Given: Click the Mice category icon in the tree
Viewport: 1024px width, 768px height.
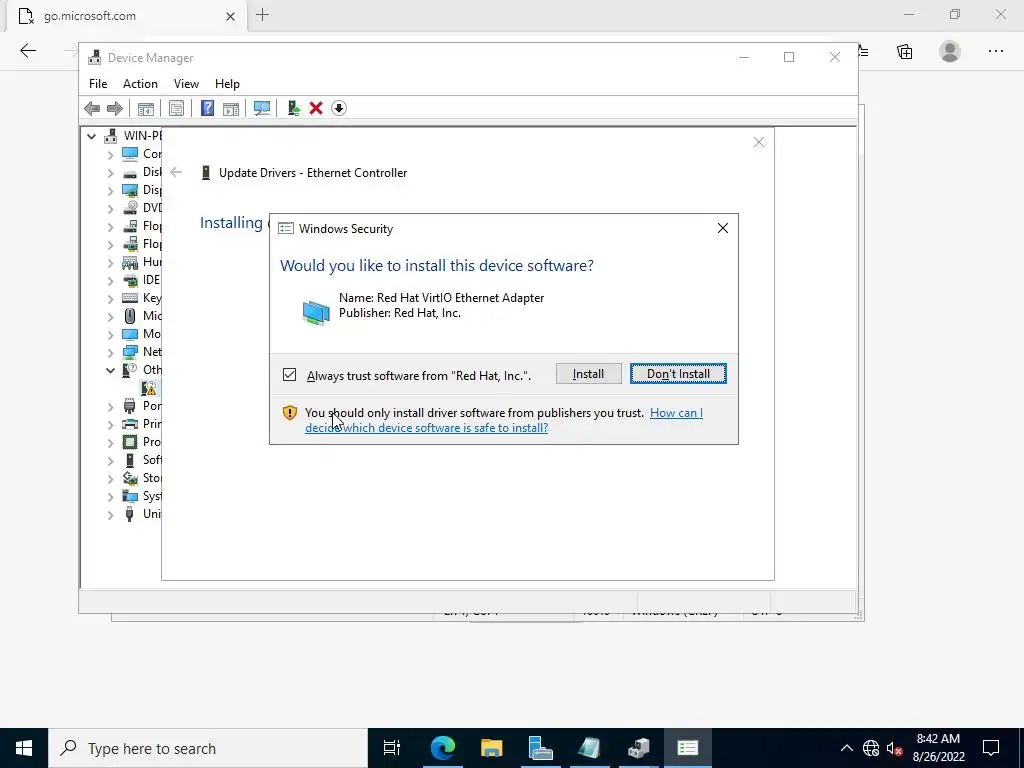Looking at the screenshot, I should click(130, 316).
